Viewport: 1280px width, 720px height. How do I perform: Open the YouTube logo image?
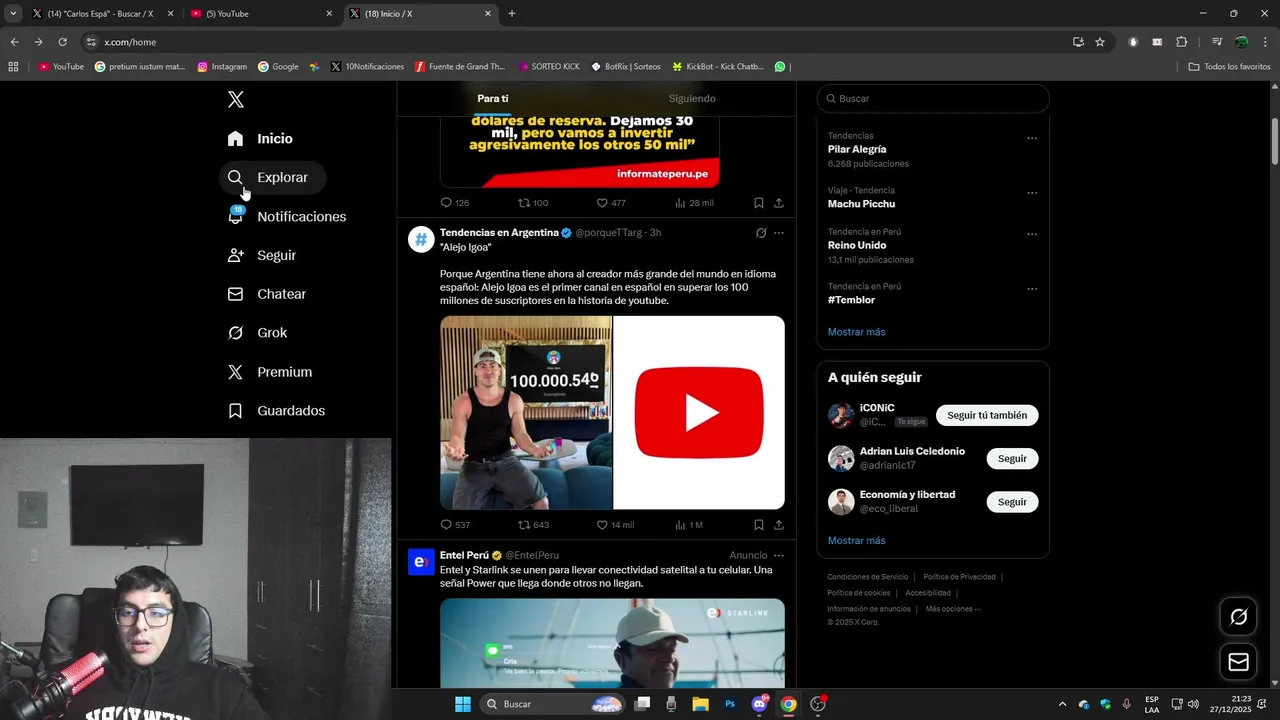pos(699,413)
